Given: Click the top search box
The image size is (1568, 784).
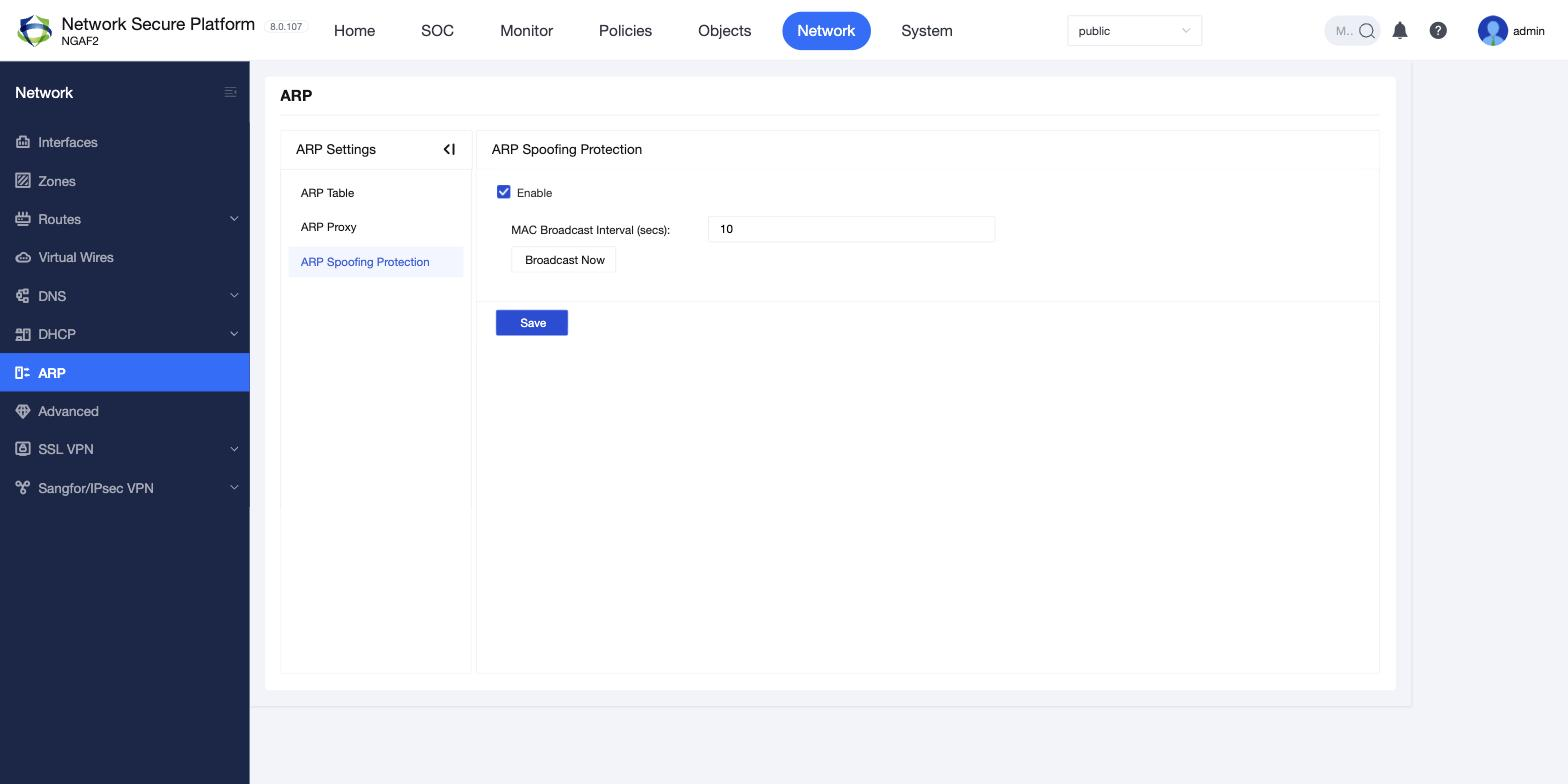Looking at the screenshot, I should tap(1352, 31).
